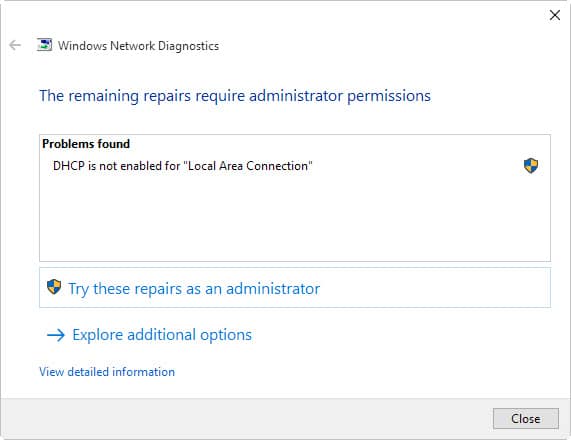Click the word "administrator" in the repairs link

tap(273, 288)
